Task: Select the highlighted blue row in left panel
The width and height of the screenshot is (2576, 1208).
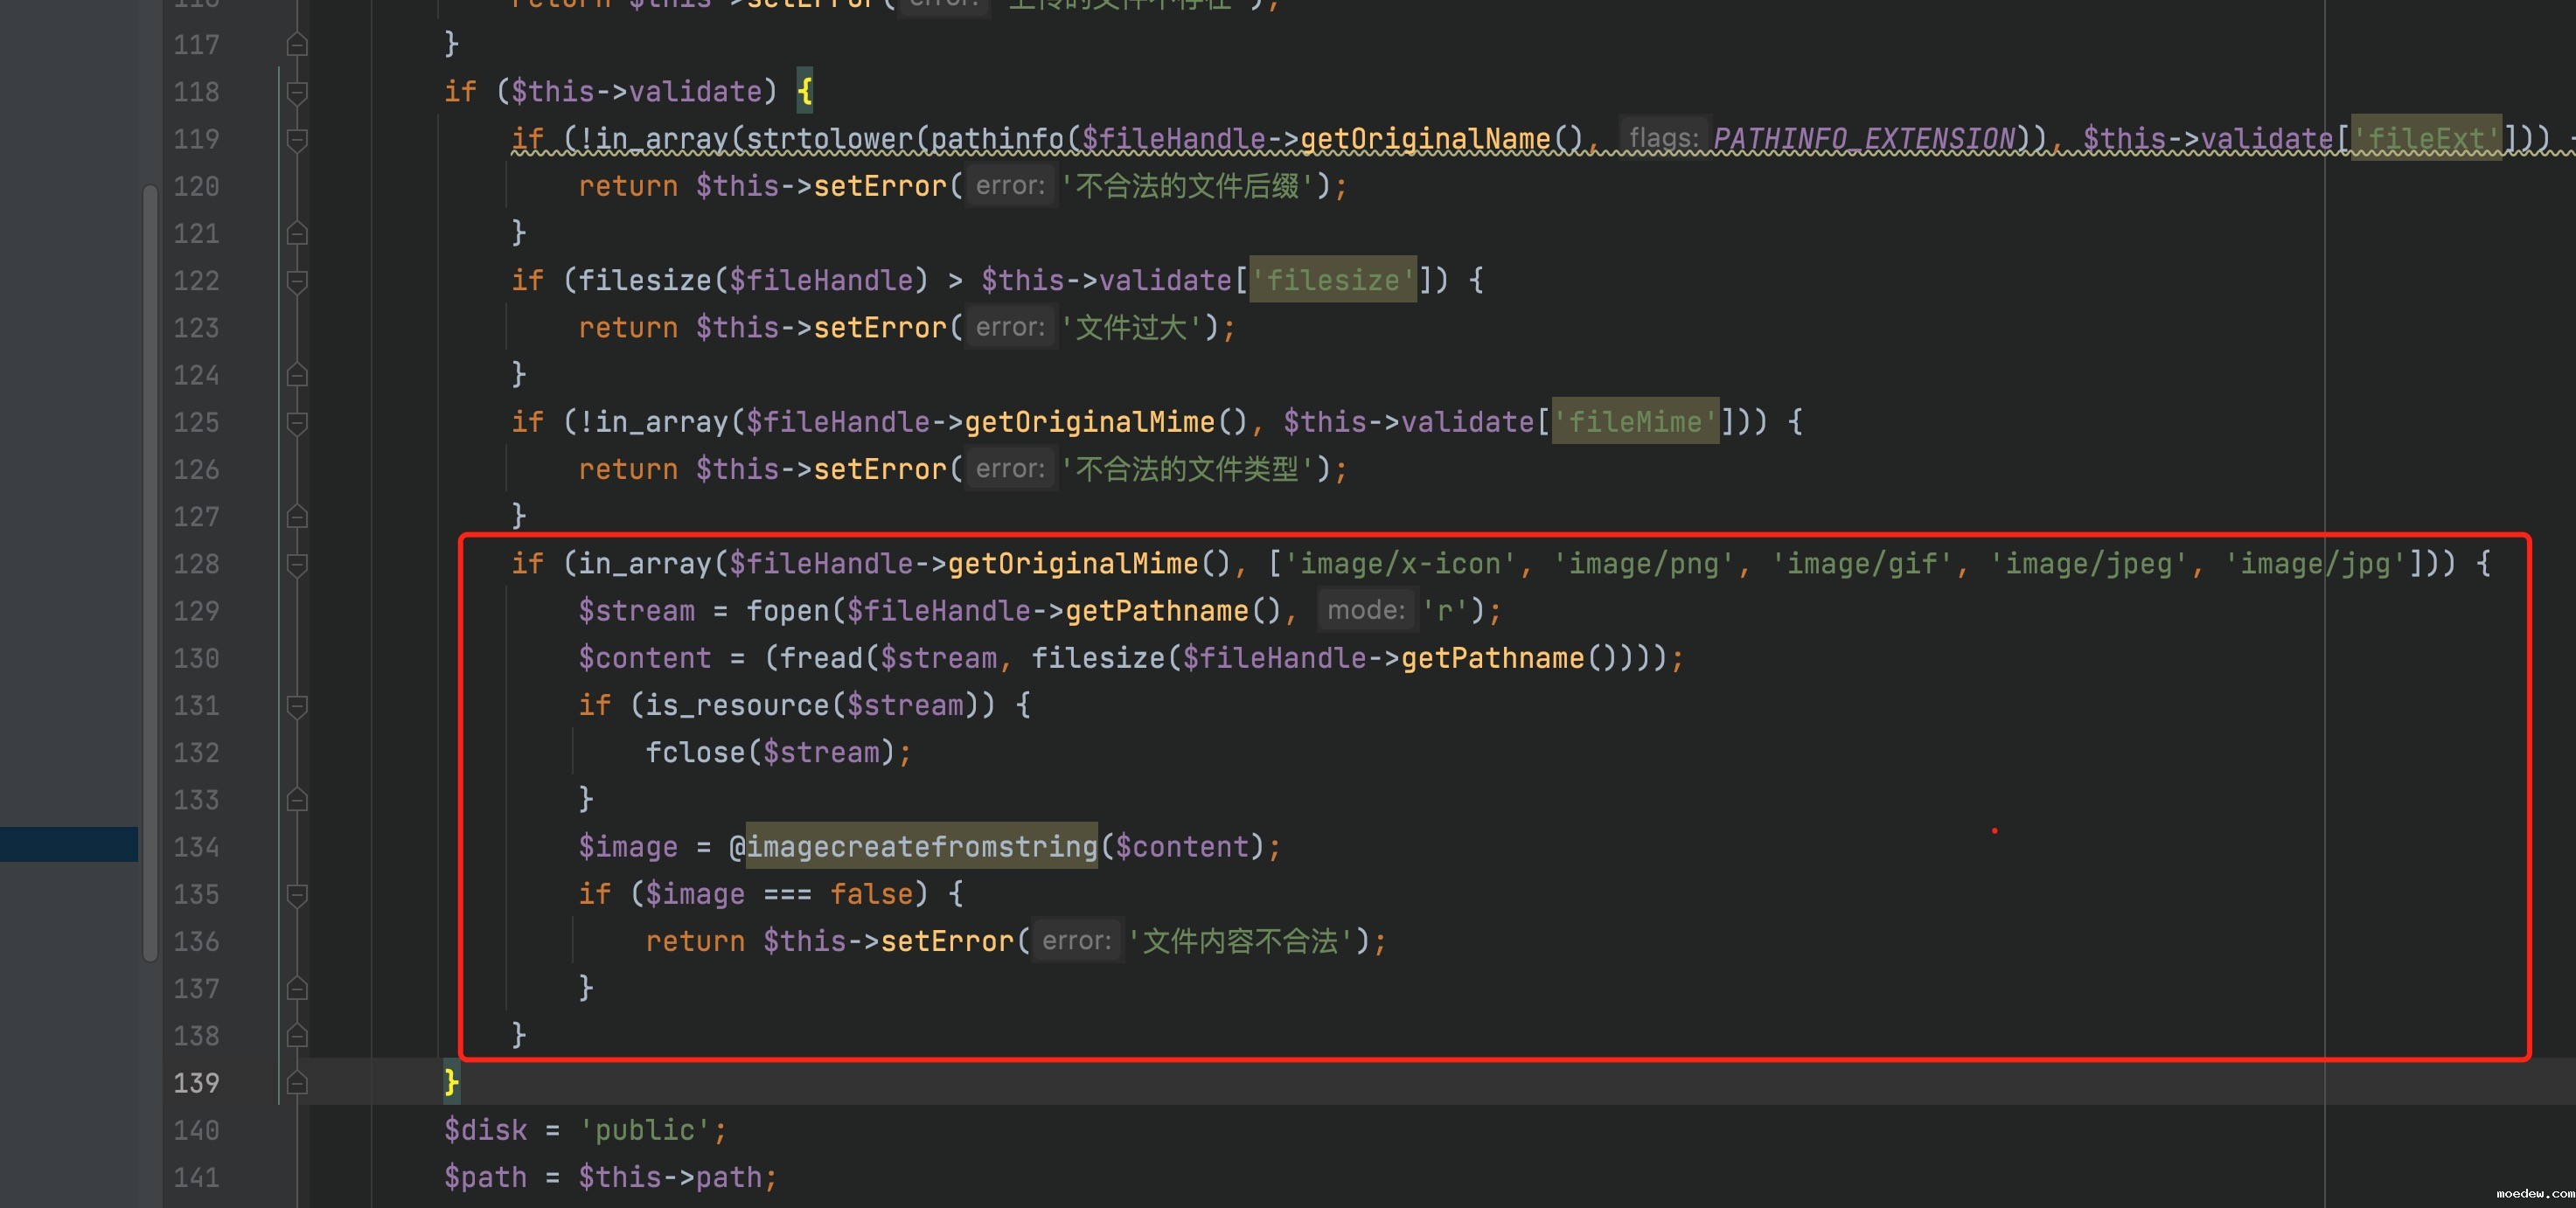Action: pos(68,844)
